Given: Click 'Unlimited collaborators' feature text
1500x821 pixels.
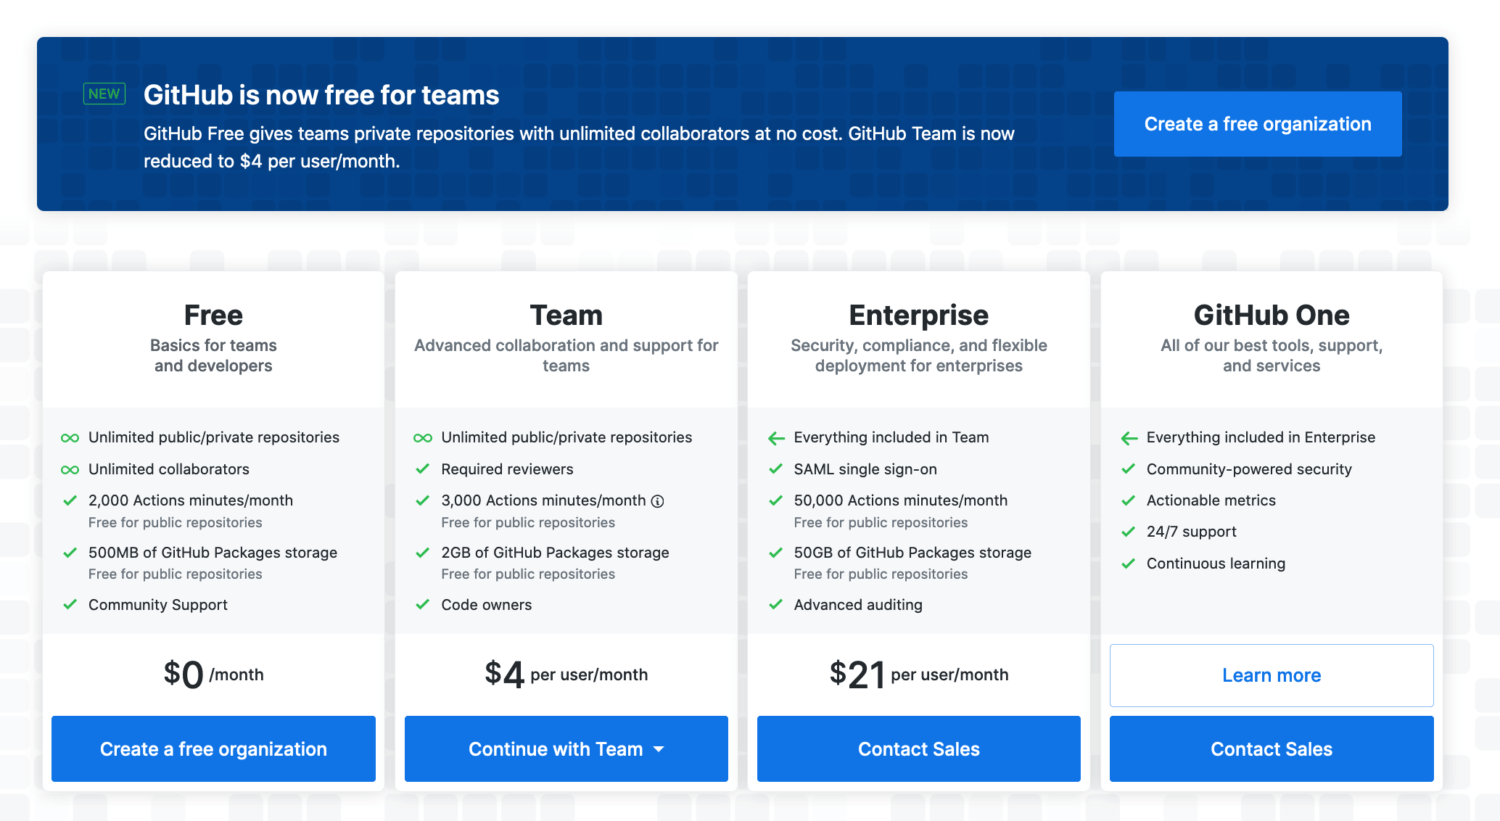Looking at the screenshot, I should pos(169,469).
